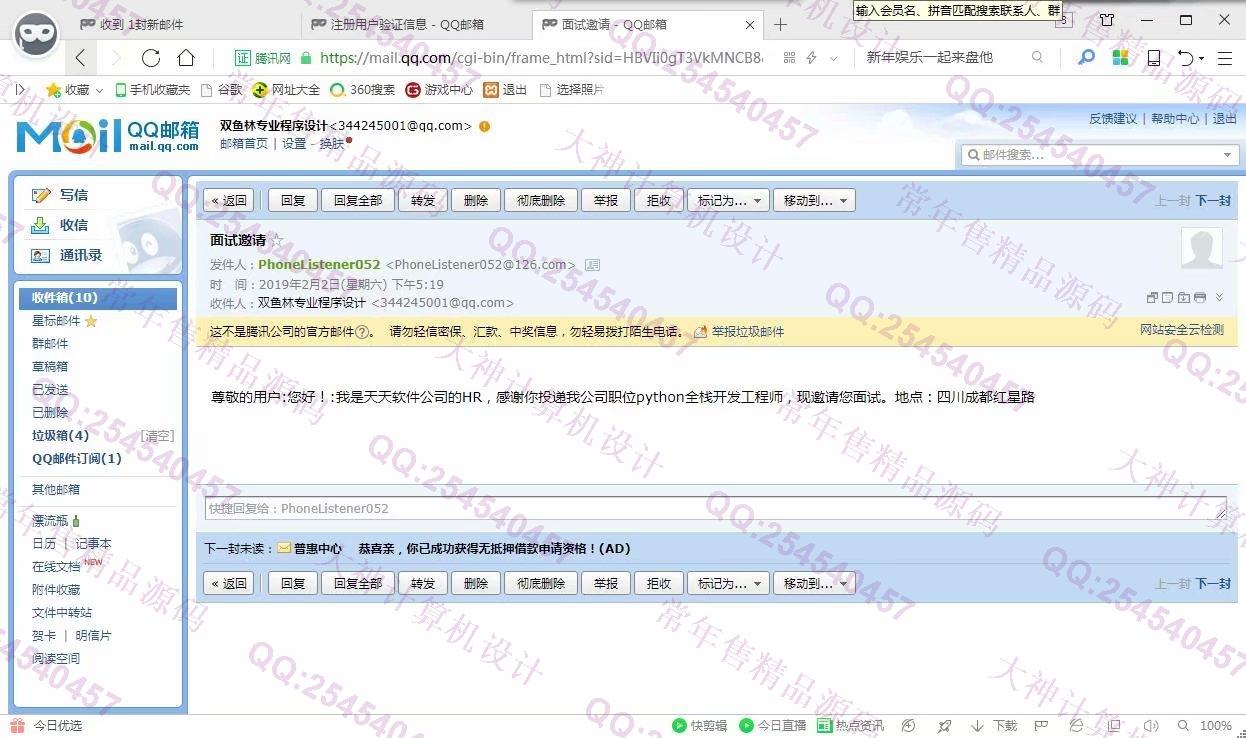Screen dimensions: 1246x738
Task: Open the 移动到... dropdown in bottom toolbar
Action: tap(814, 583)
